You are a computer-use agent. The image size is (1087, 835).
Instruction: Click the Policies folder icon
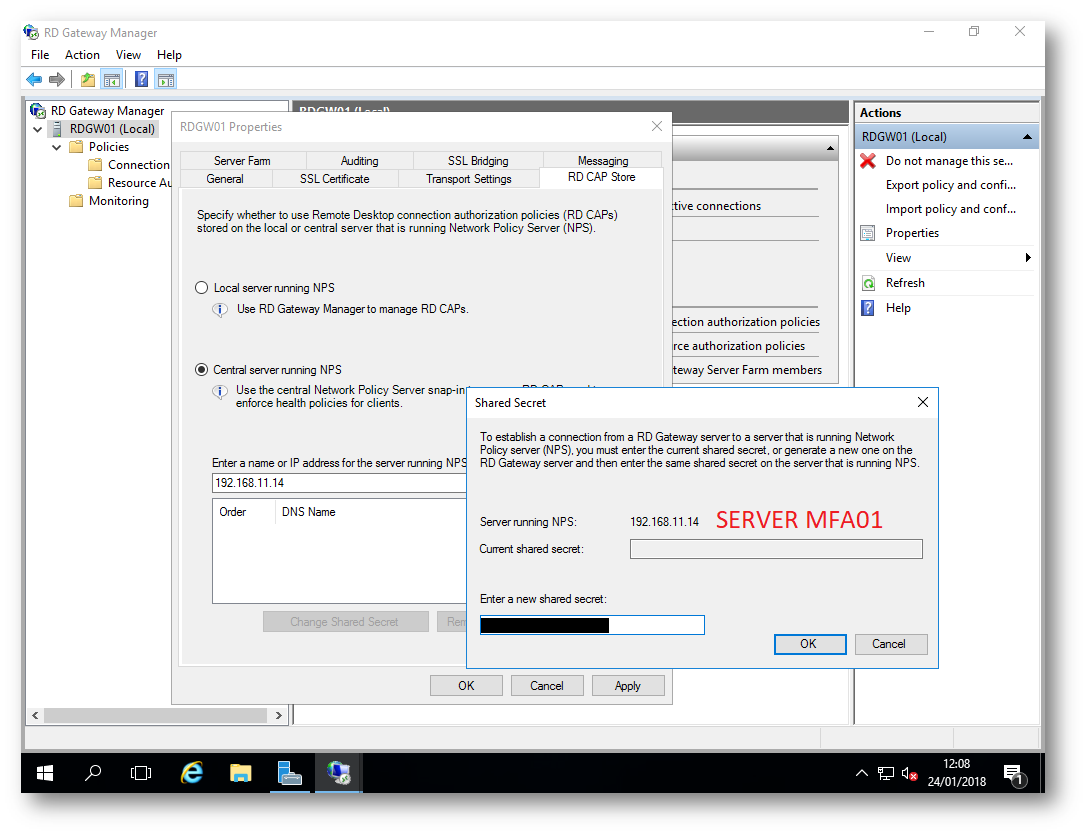click(76, 146)
